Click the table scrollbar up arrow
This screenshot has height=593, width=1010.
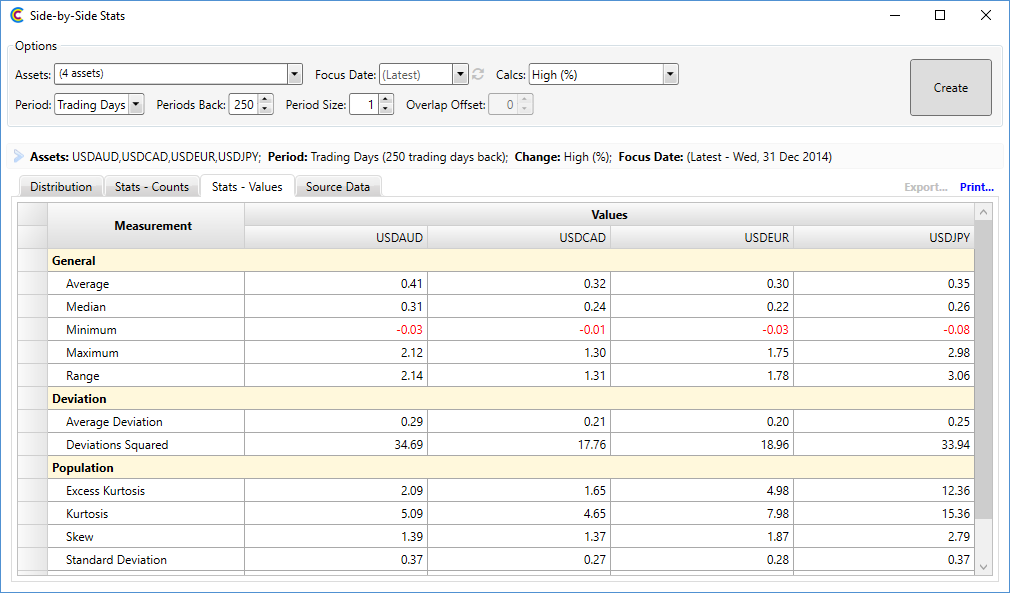point(983,212)
